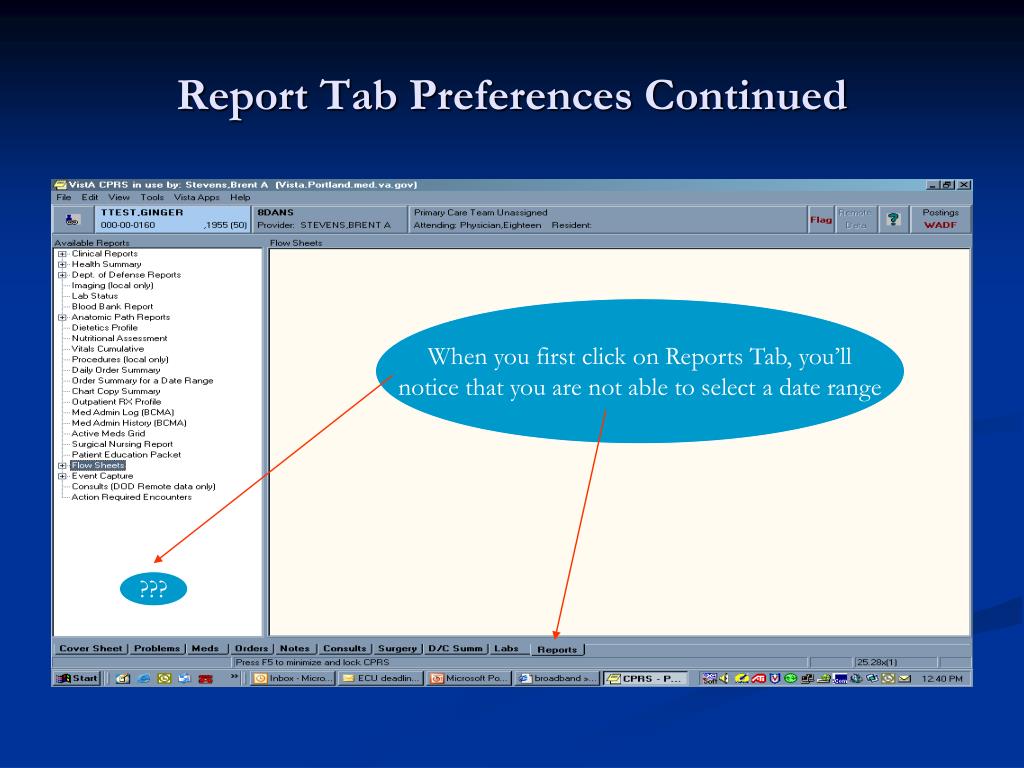This screenshot has height=768, width=1024.
Task: Click the red telephone quick launch icon
Action: tap(206, 679)
